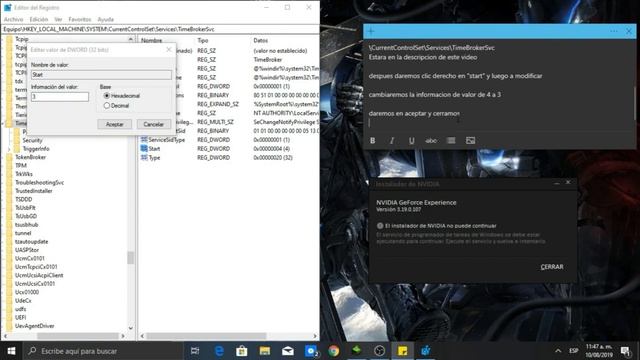Select the UASPStor registry key
This screenshot has height=360, width=640.
coord(27,250)
